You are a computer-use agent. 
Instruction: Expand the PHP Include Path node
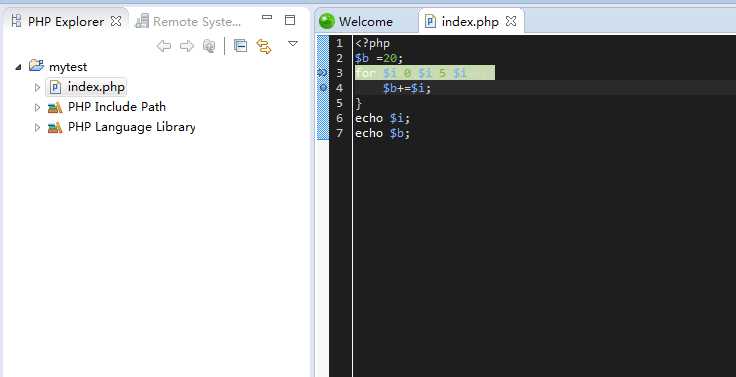click(x=38, y=107)
